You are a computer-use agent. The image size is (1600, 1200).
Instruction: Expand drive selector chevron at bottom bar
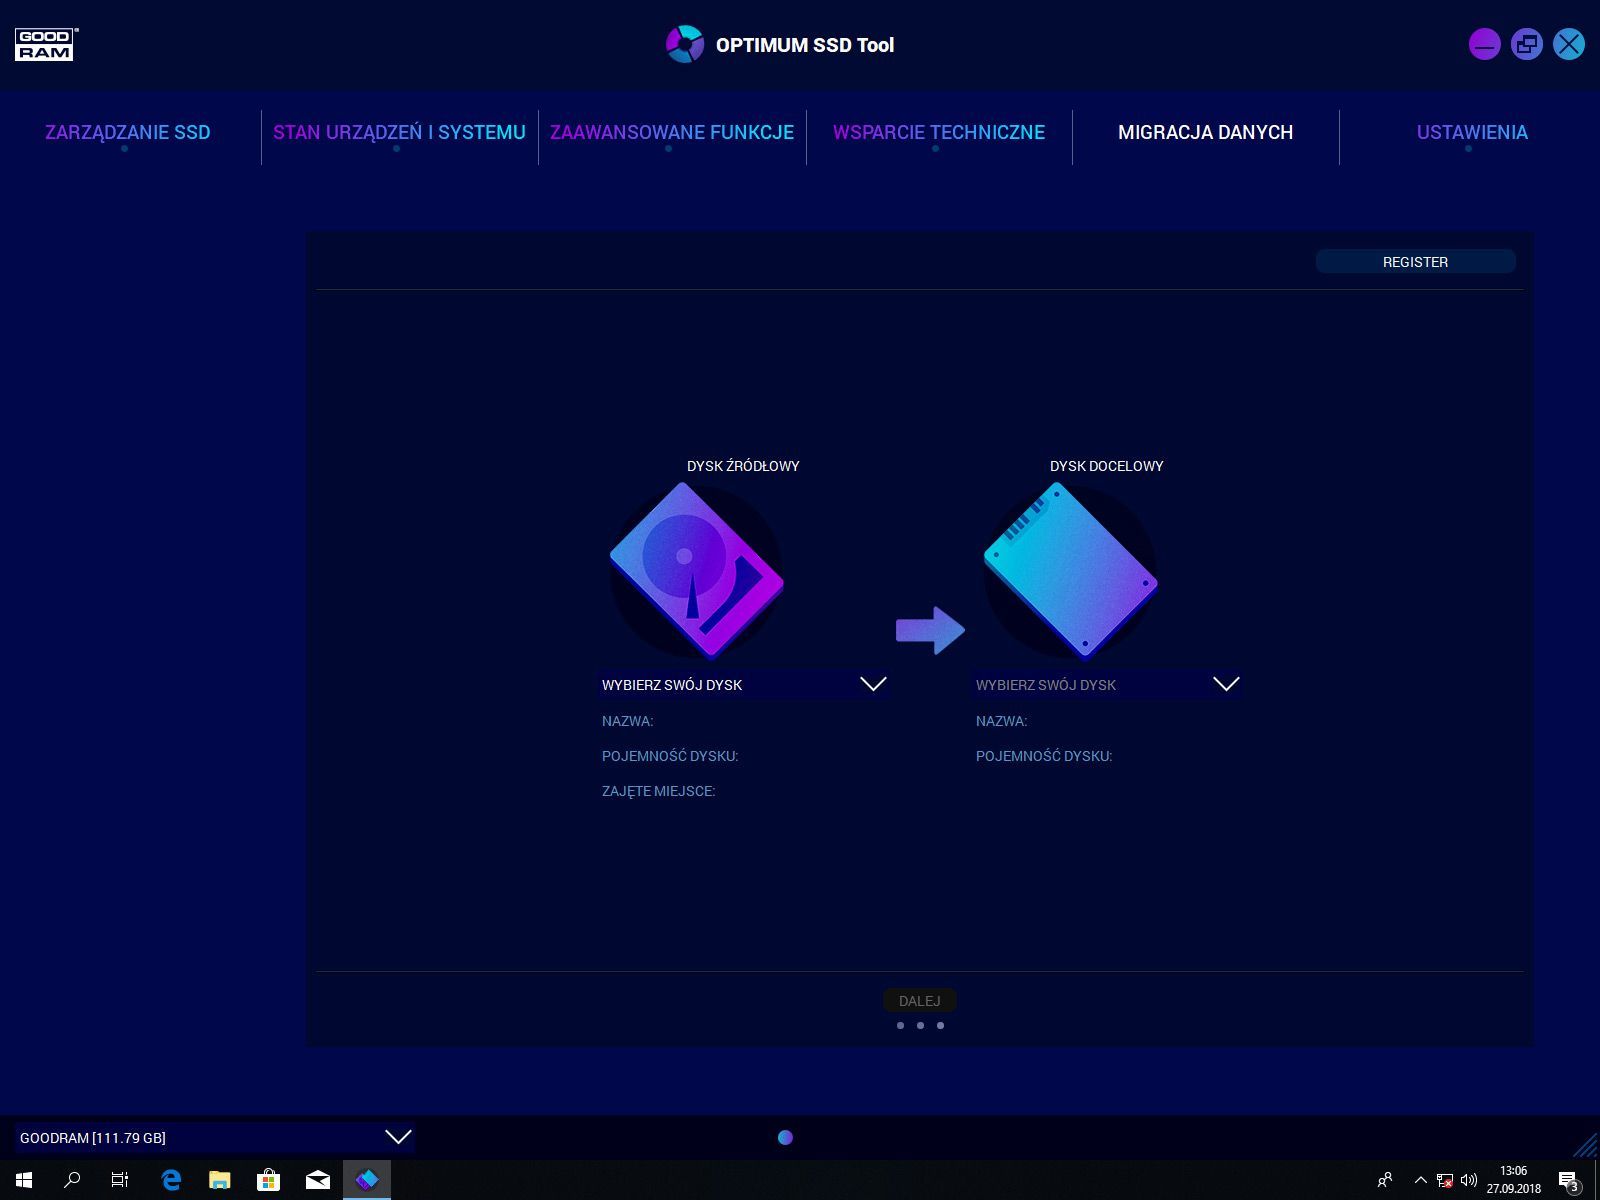pos(398,1137)
